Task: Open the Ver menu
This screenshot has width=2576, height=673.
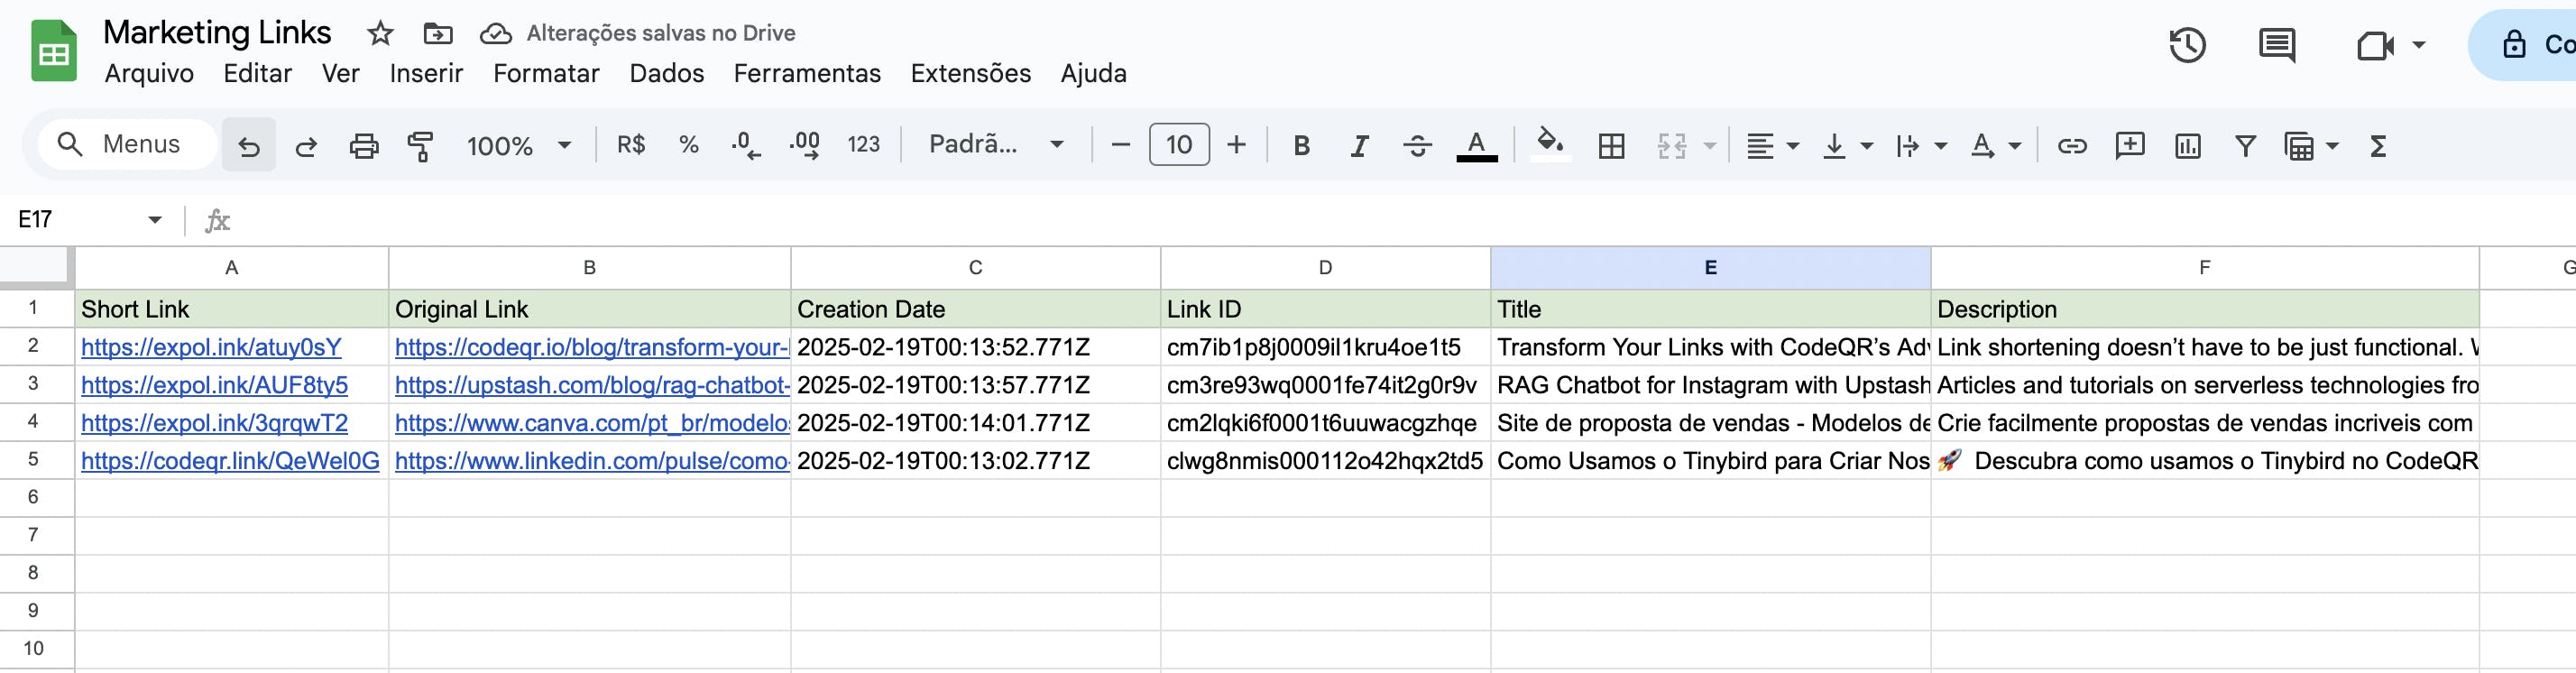Action: coord(340,73)
